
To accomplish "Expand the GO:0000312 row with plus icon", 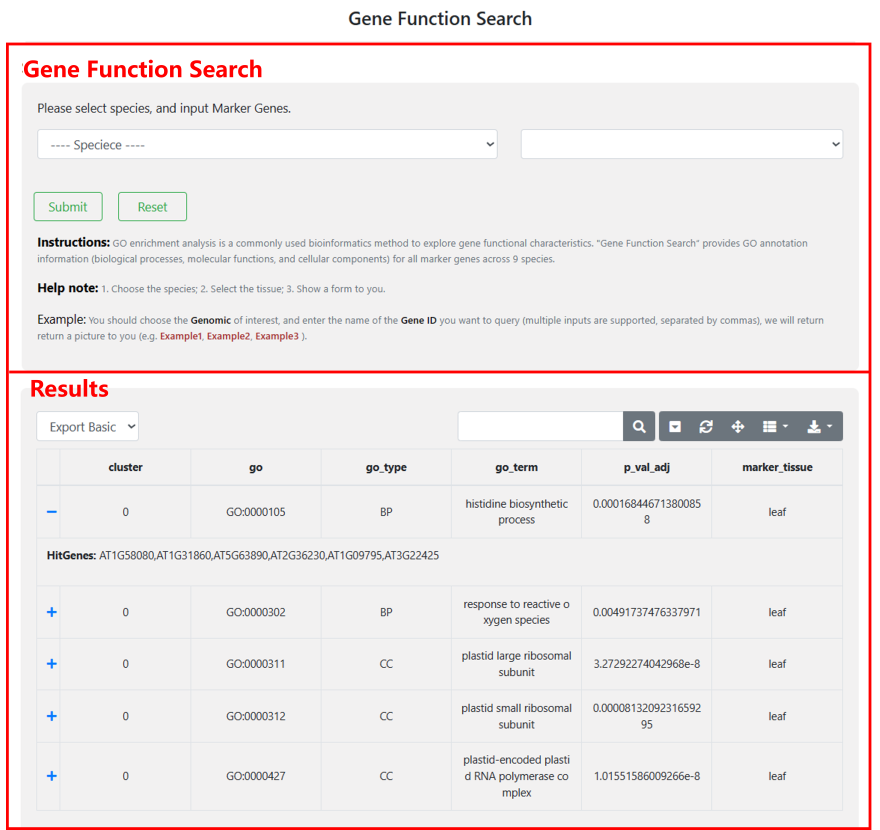I will pyautogui.click(x=52, y=716).
